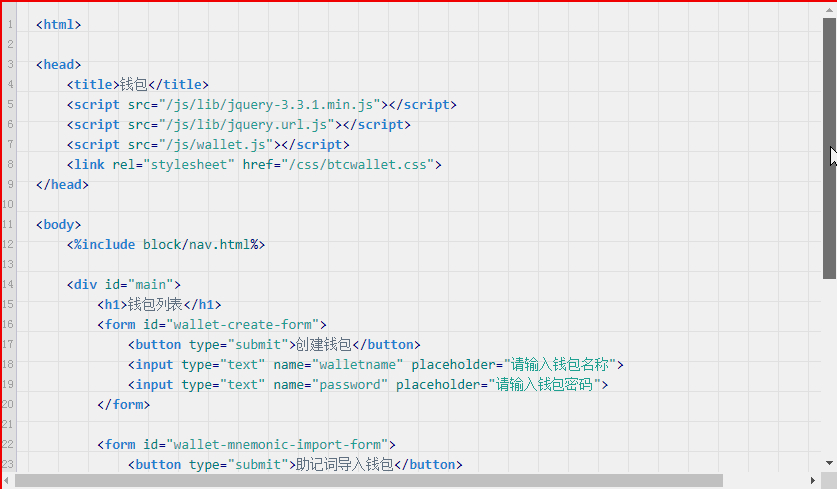Screen dimensions: 837x489
Task: Click the jquery.url.js script source string
Action: [248, 125]
